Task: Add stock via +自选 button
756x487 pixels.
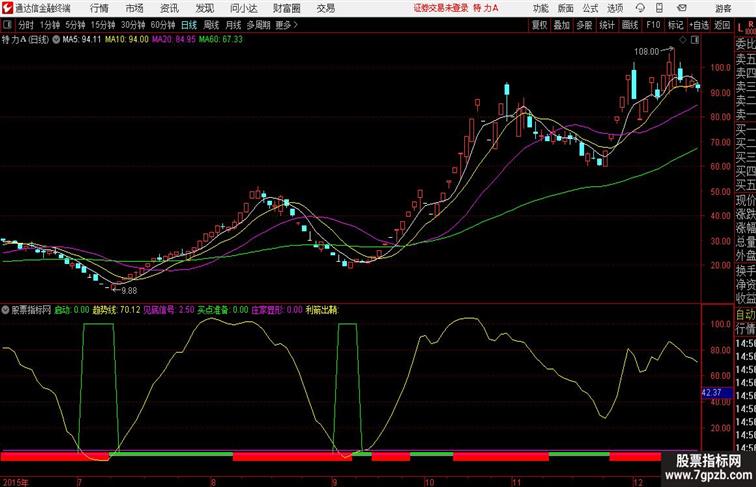Action: pyautogui.click(x=699, y=25)
